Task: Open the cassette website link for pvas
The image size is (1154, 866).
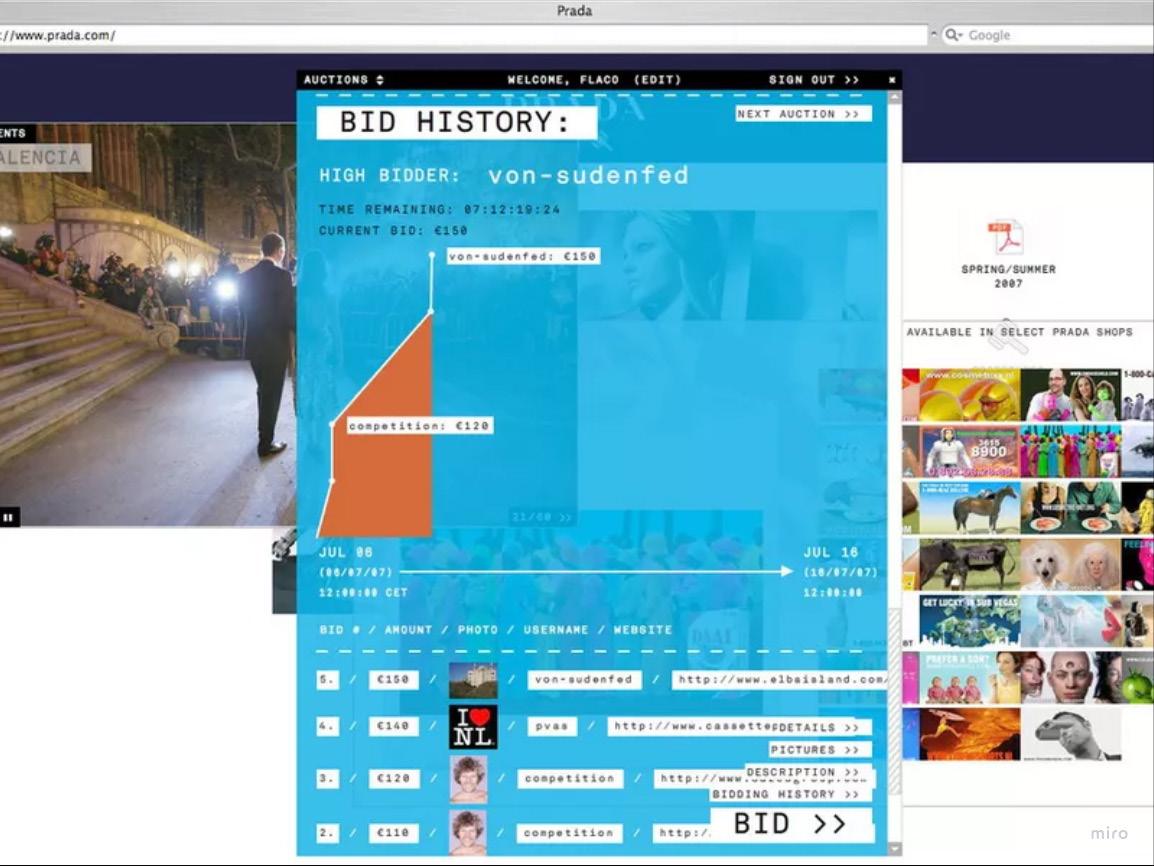Action: point(692,726)
